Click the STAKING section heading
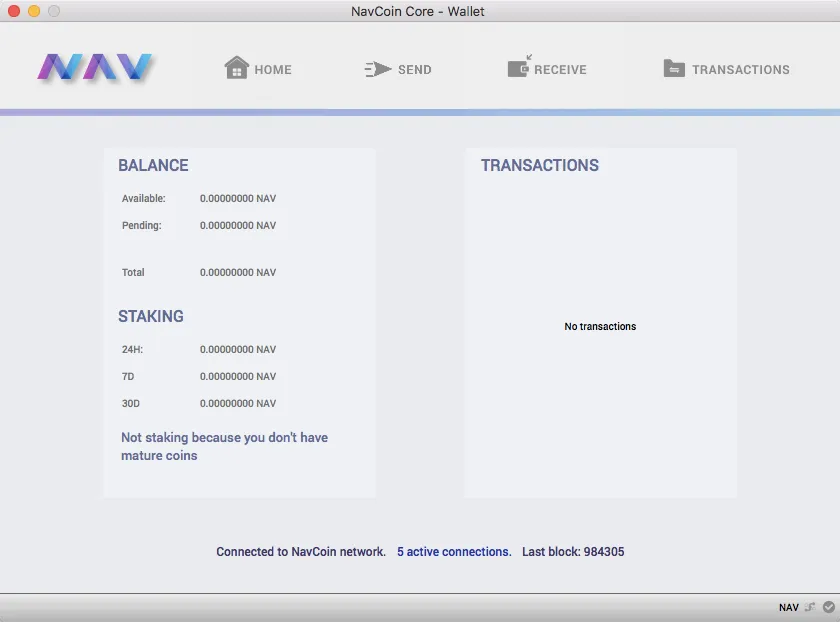 (151, 316)
